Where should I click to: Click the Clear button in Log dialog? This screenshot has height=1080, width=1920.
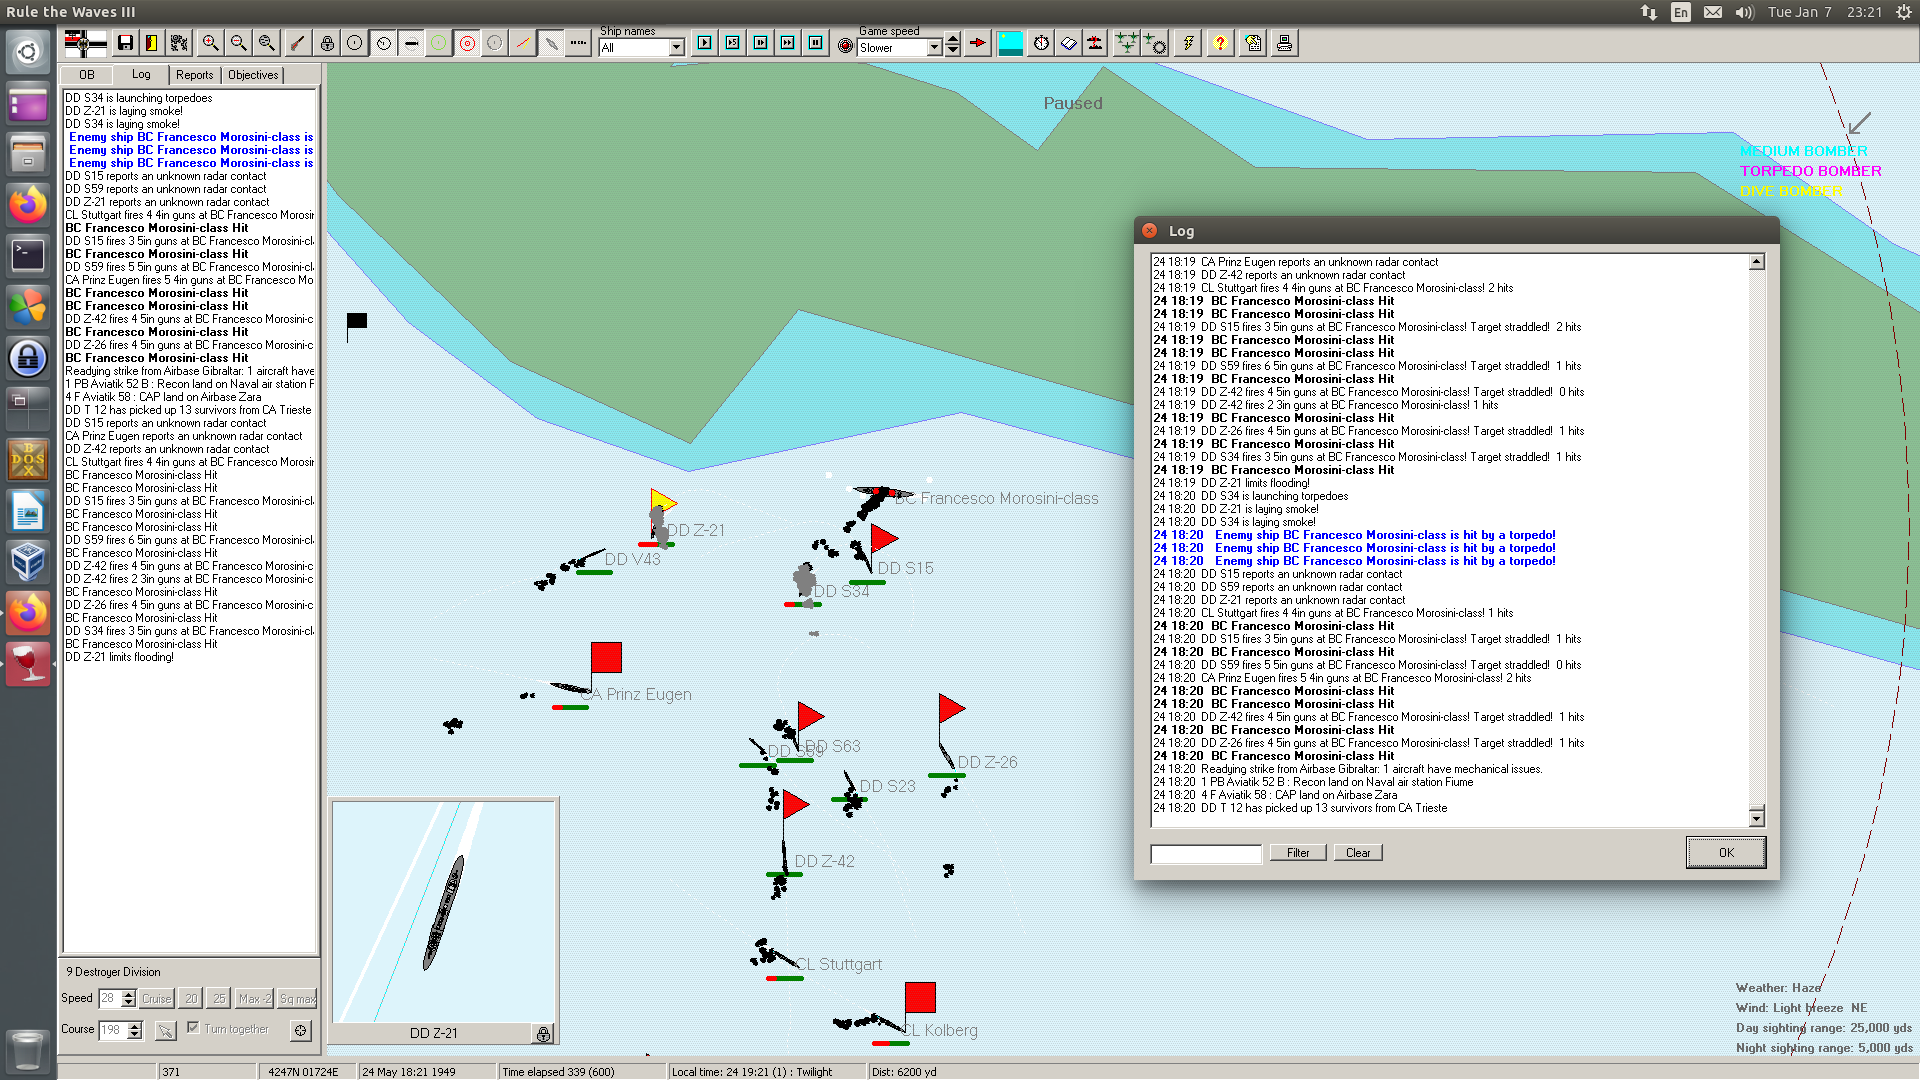click(1358, 853)
